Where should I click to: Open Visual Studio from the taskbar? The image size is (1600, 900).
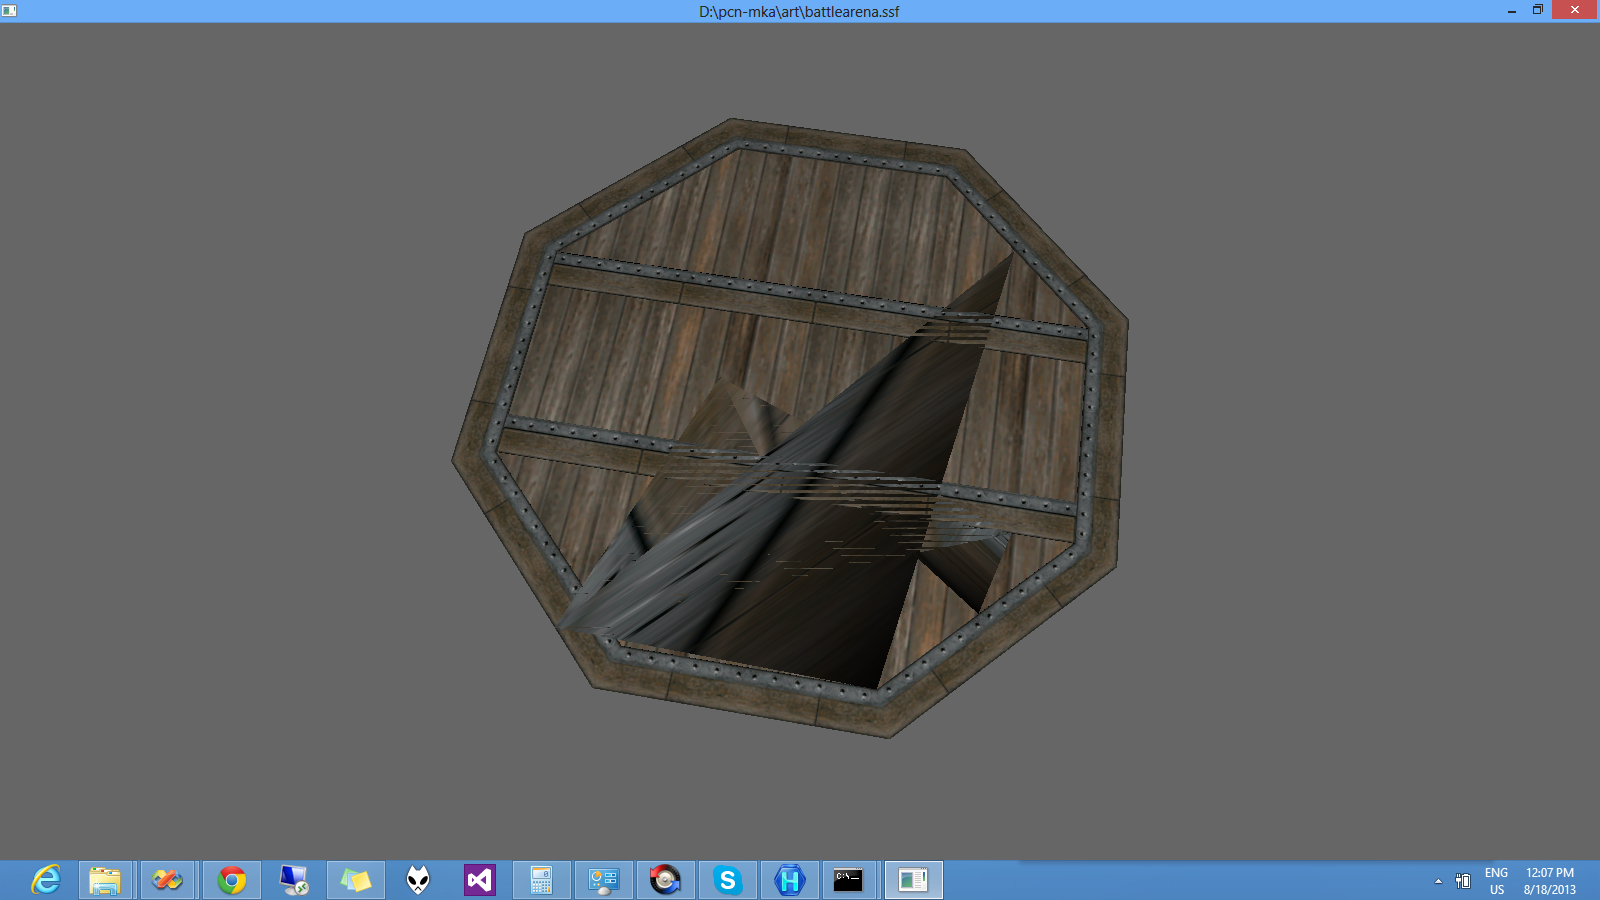point(480,880)
